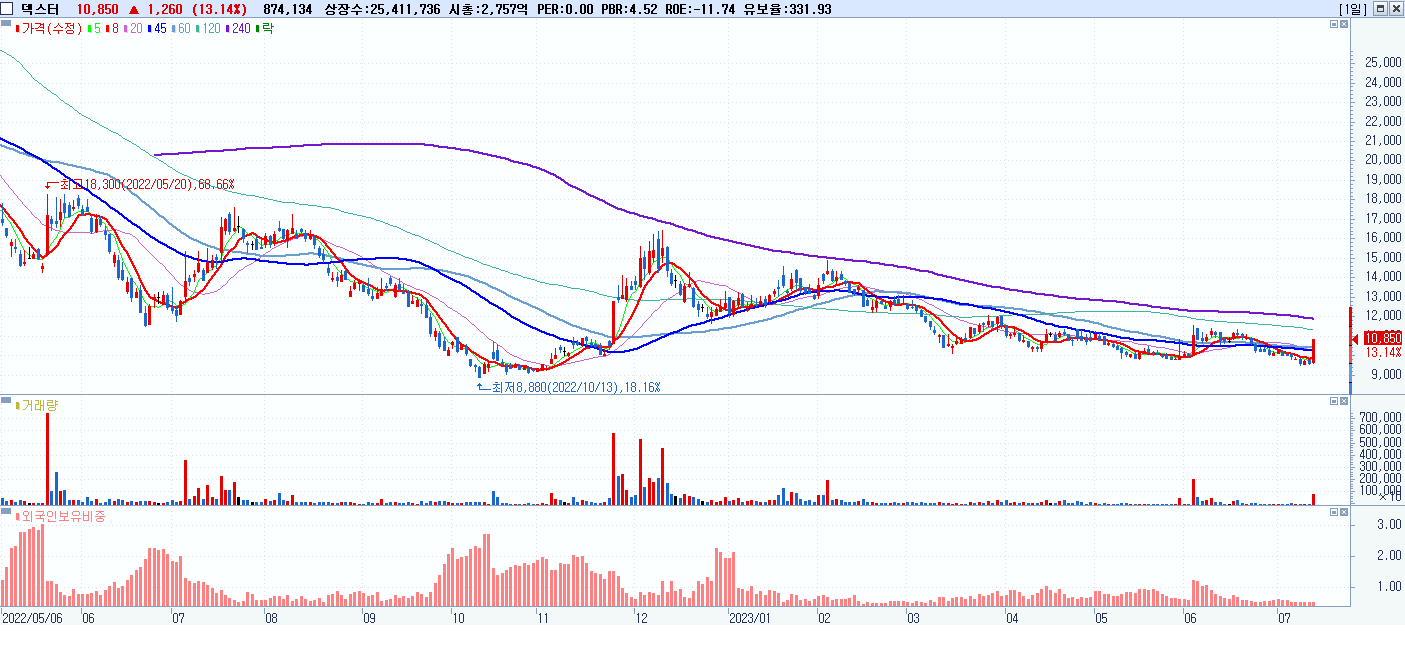
Task: Click the 2022/05/06 start date label
Action: point(32,618)
